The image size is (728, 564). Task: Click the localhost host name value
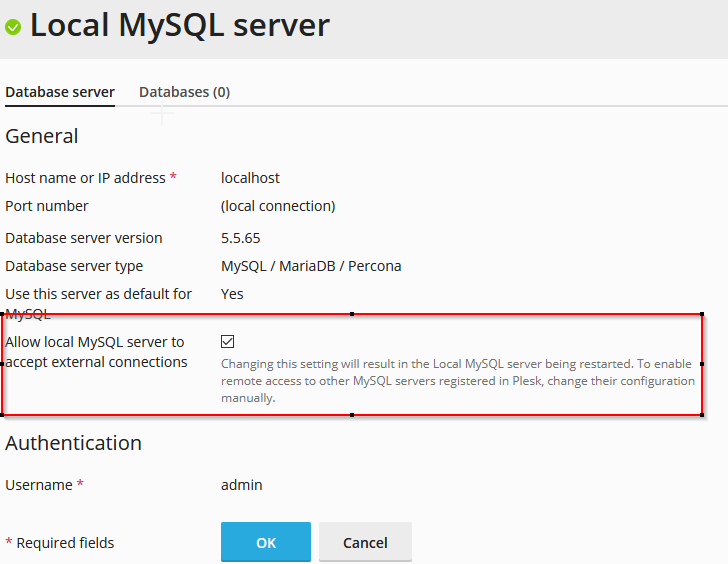(x=250, y=178)
